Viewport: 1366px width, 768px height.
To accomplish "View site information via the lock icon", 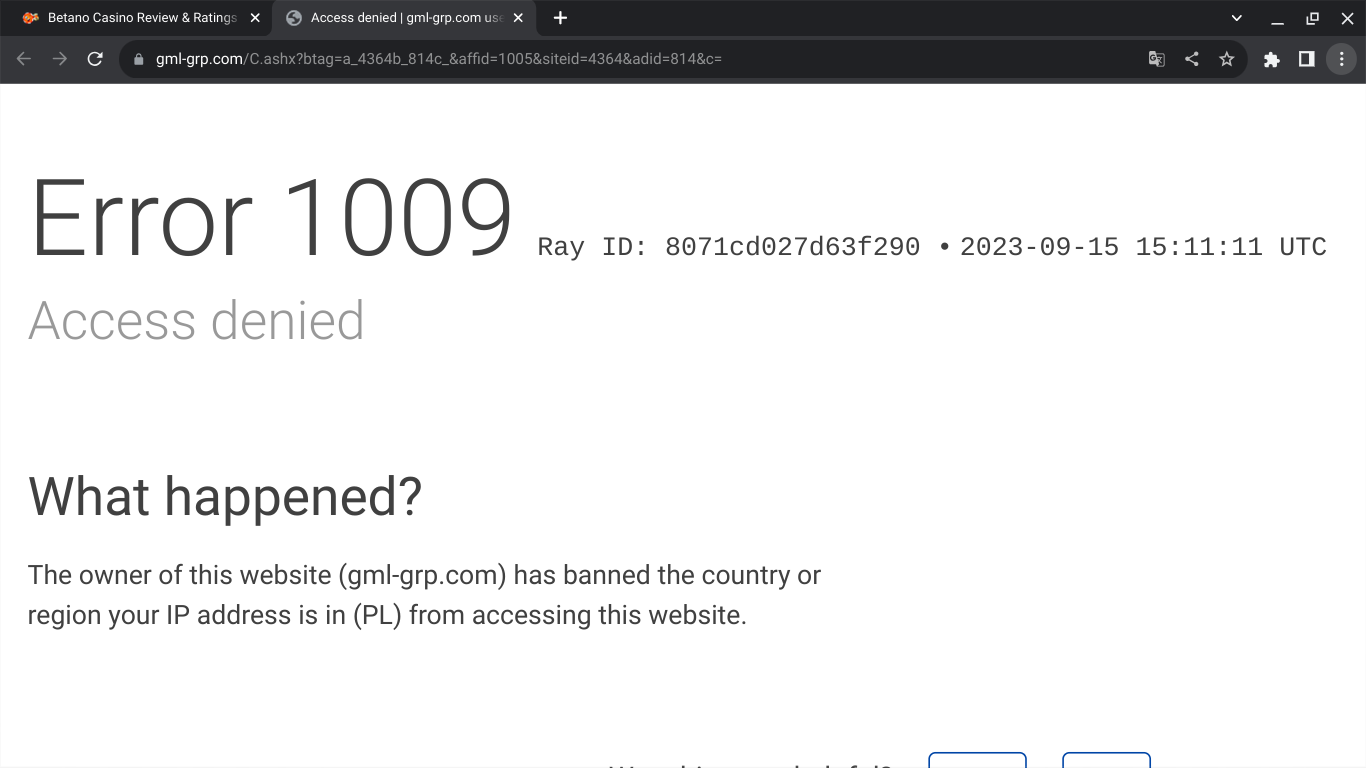I will pos(139,59).
